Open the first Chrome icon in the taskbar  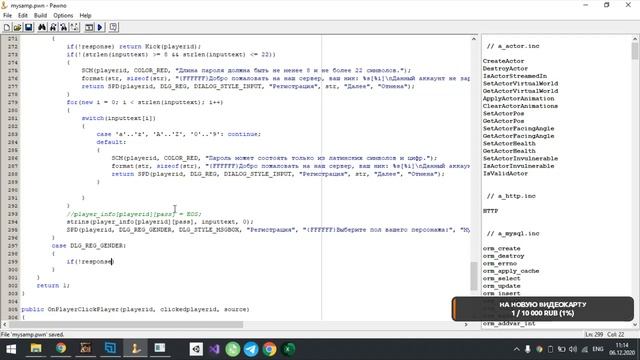click(x=61, y=349)
